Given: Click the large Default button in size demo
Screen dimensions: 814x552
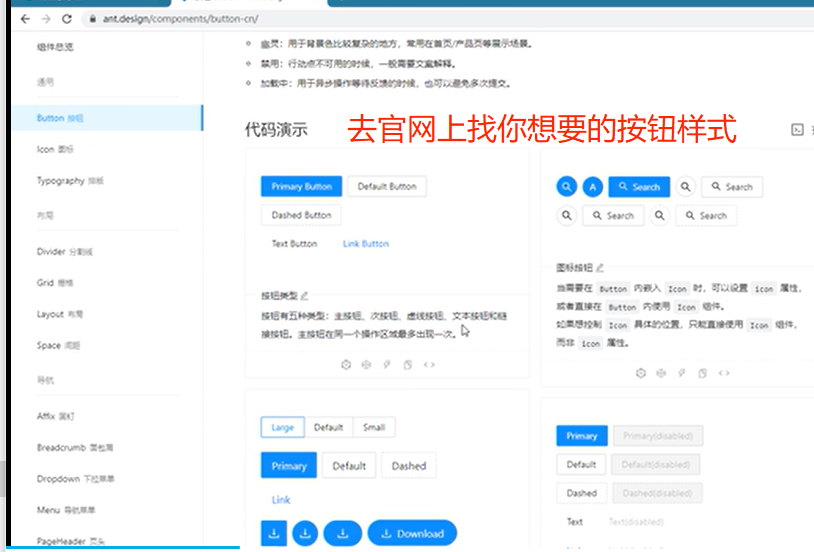Looking at the screenshot, I should 349,466.
